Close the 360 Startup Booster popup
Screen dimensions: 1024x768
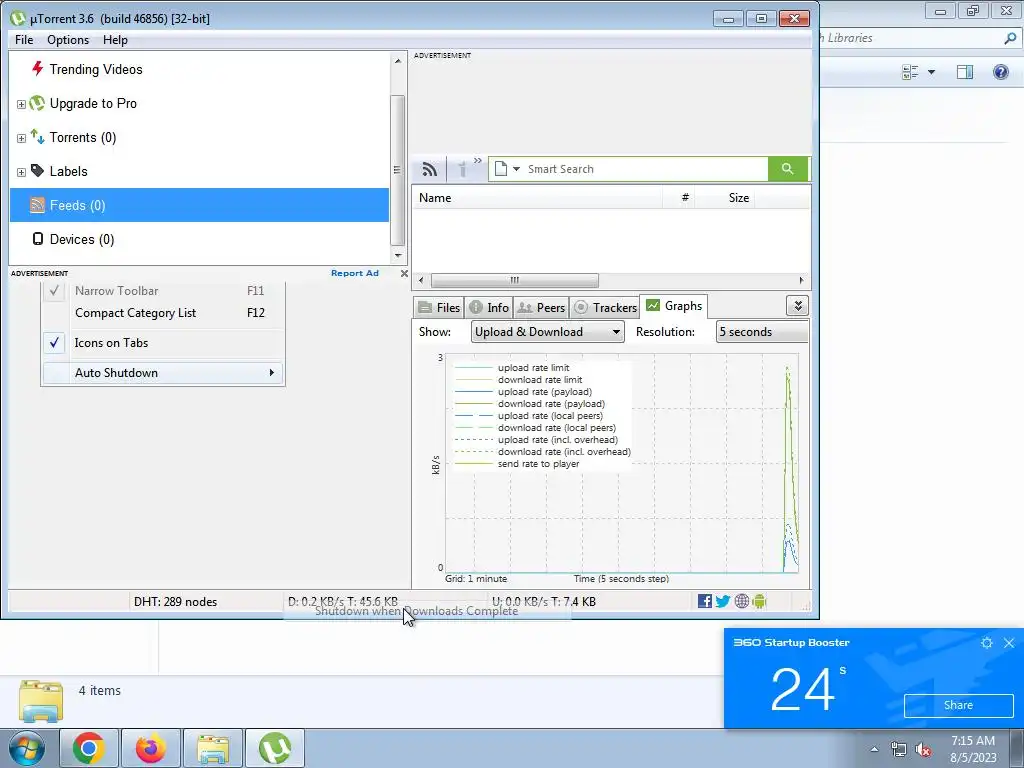click(1009, 643)
